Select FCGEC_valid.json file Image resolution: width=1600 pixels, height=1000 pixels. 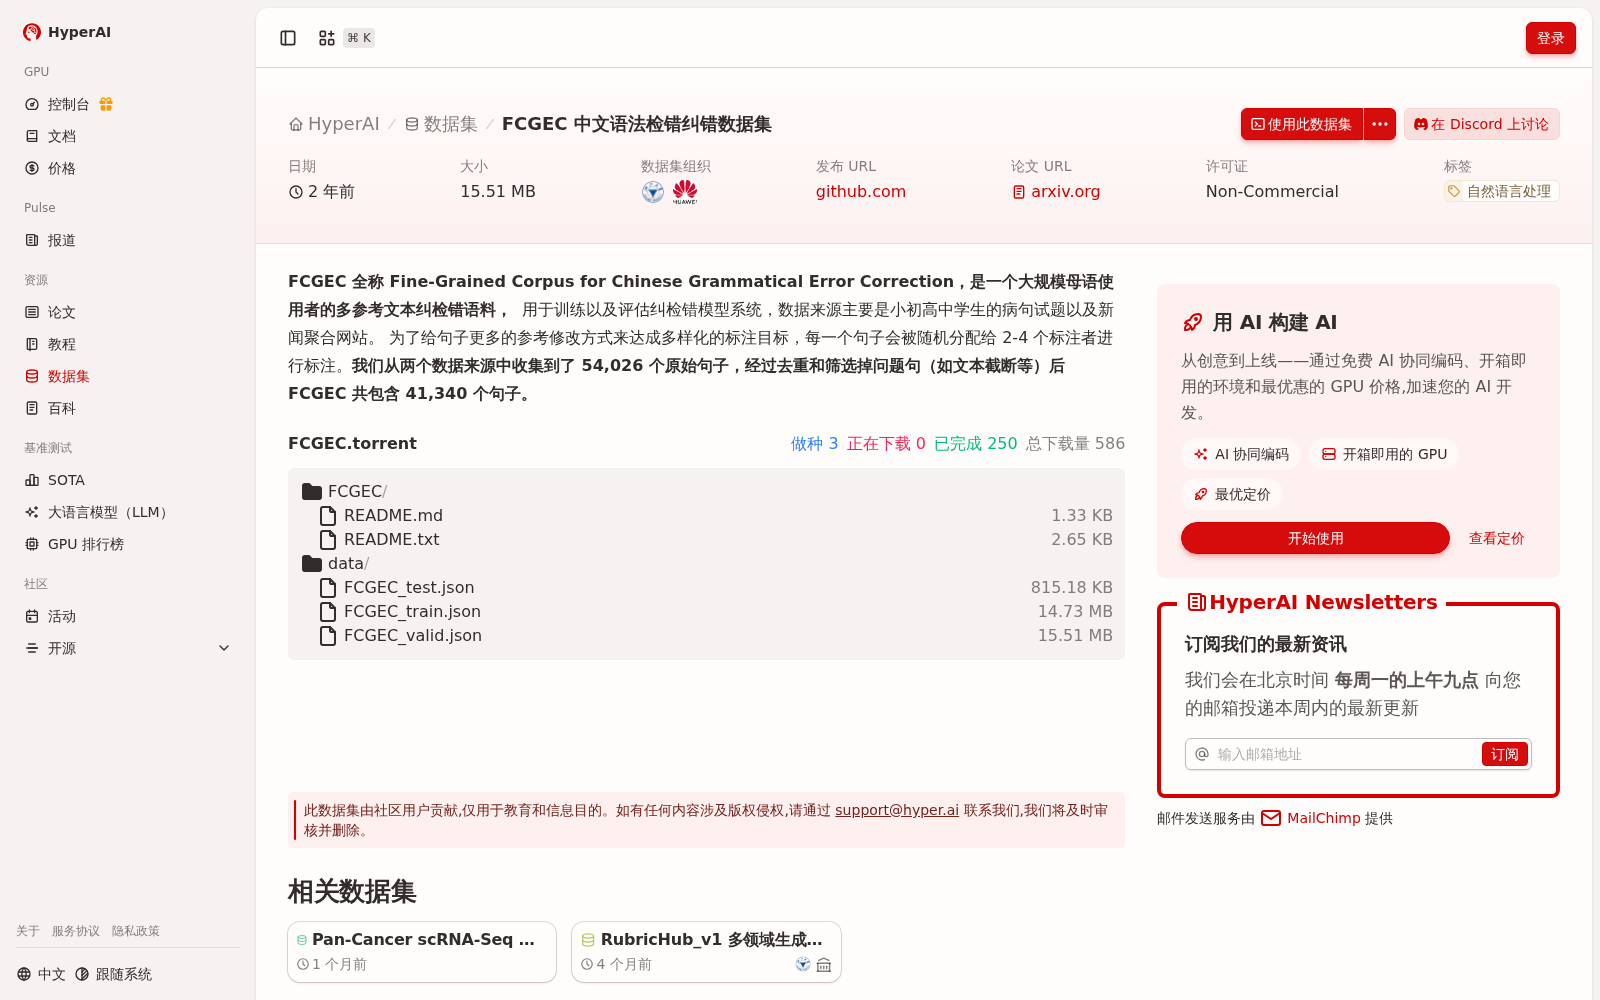click(x=706, y=635)
